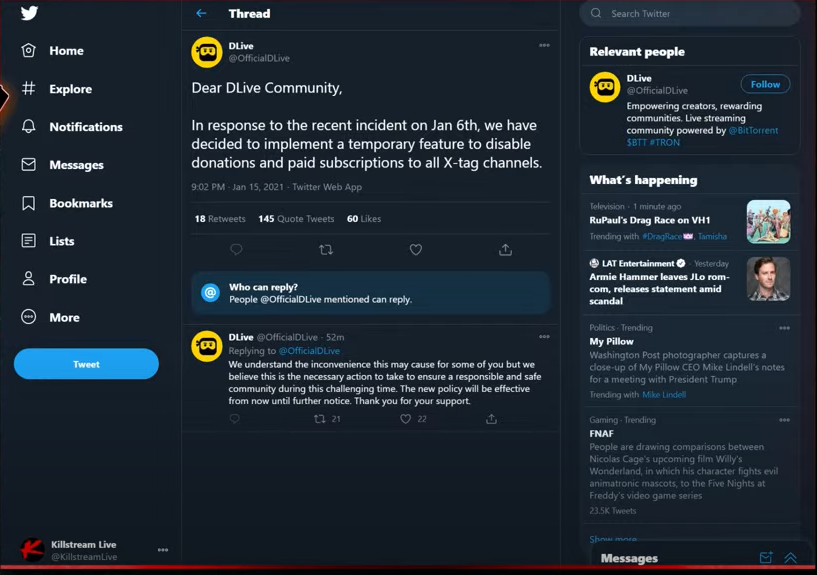Open the 145 Quote Tweets link
The image size is (817, 575).
coord(296,219)
